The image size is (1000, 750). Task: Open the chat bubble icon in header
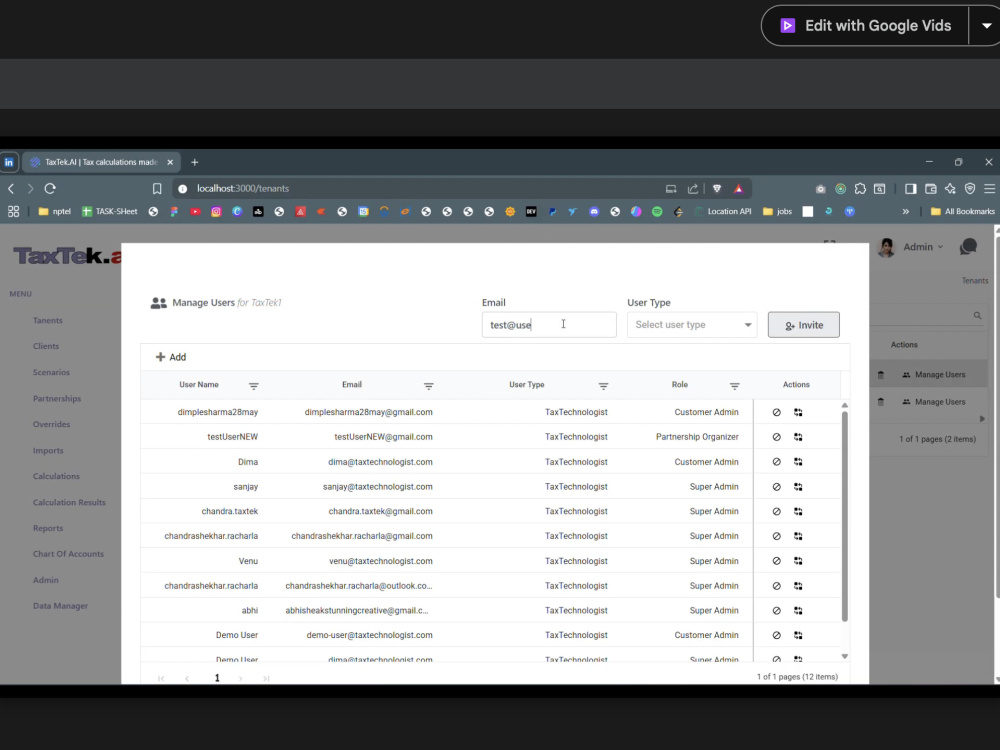tap(968, 247)
